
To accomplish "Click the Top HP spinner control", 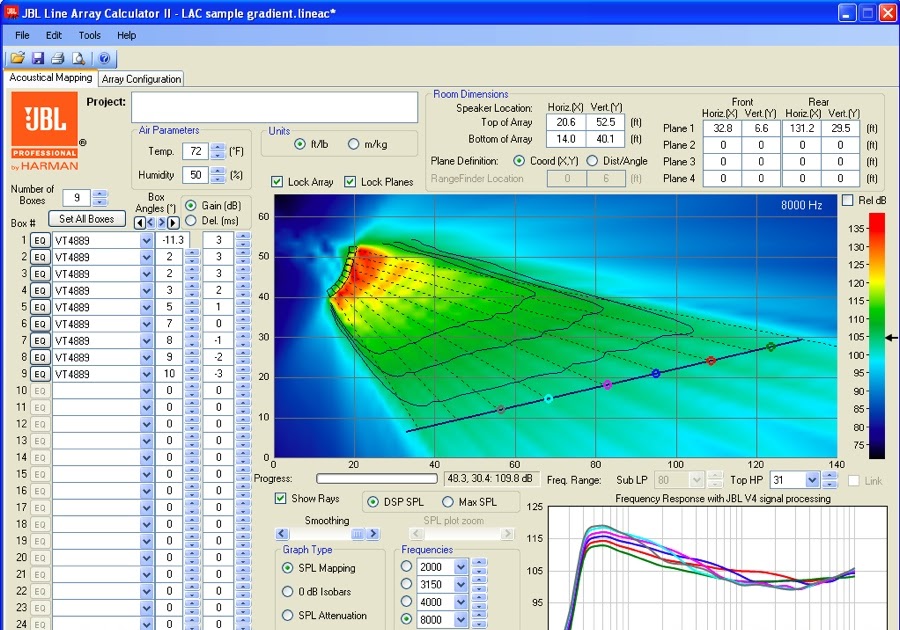I will coord(829,480).
